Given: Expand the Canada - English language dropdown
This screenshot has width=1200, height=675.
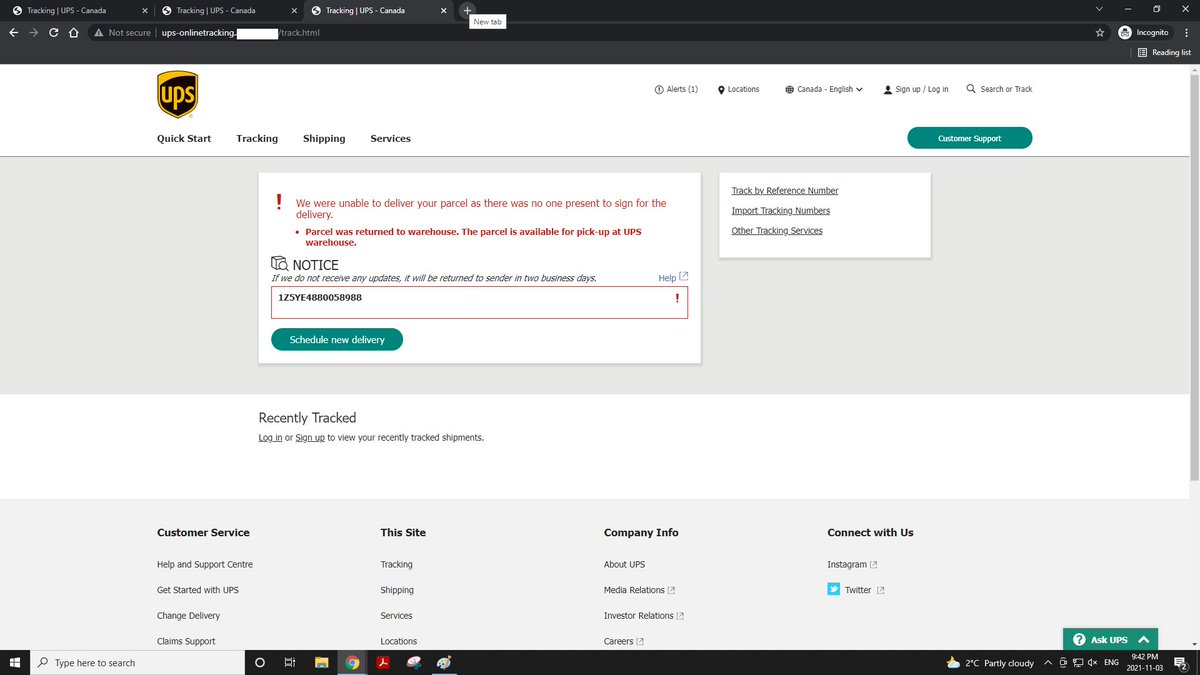Looking at the screenshot, I should pyautogui.click(x=824, y=89).
